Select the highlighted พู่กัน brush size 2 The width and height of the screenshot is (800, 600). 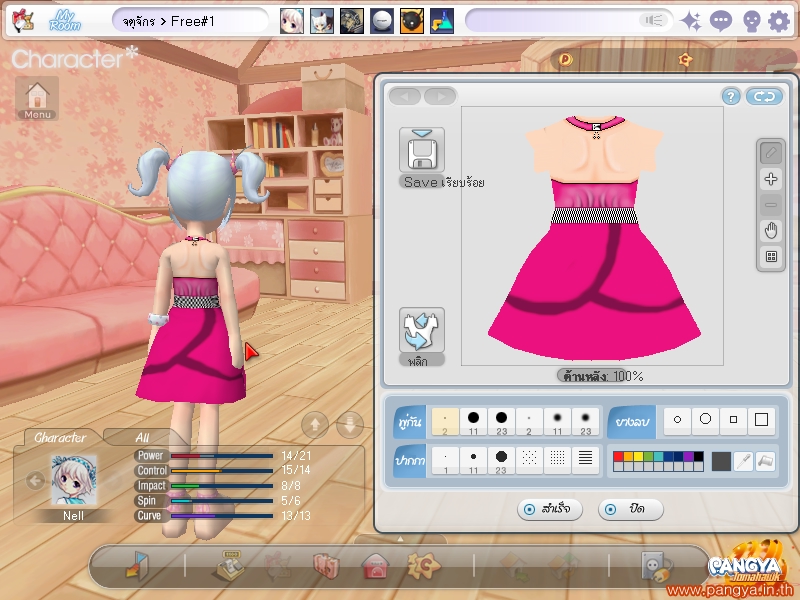pos(445,422)
